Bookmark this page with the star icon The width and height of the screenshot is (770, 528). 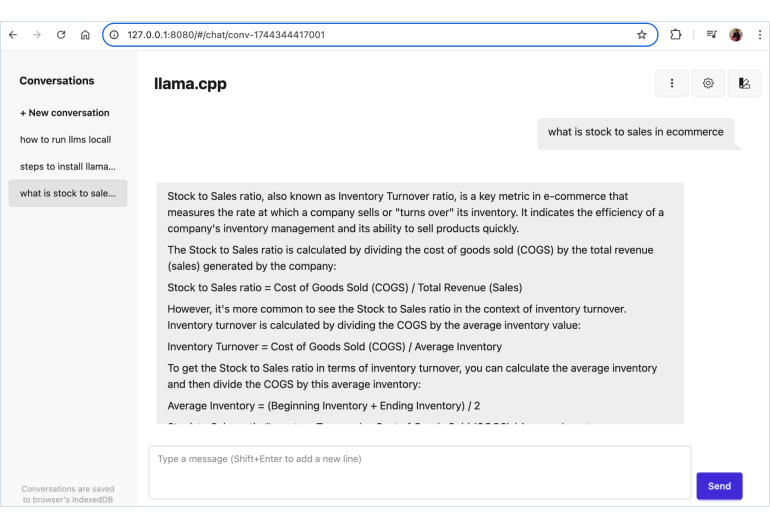[641, 35]
